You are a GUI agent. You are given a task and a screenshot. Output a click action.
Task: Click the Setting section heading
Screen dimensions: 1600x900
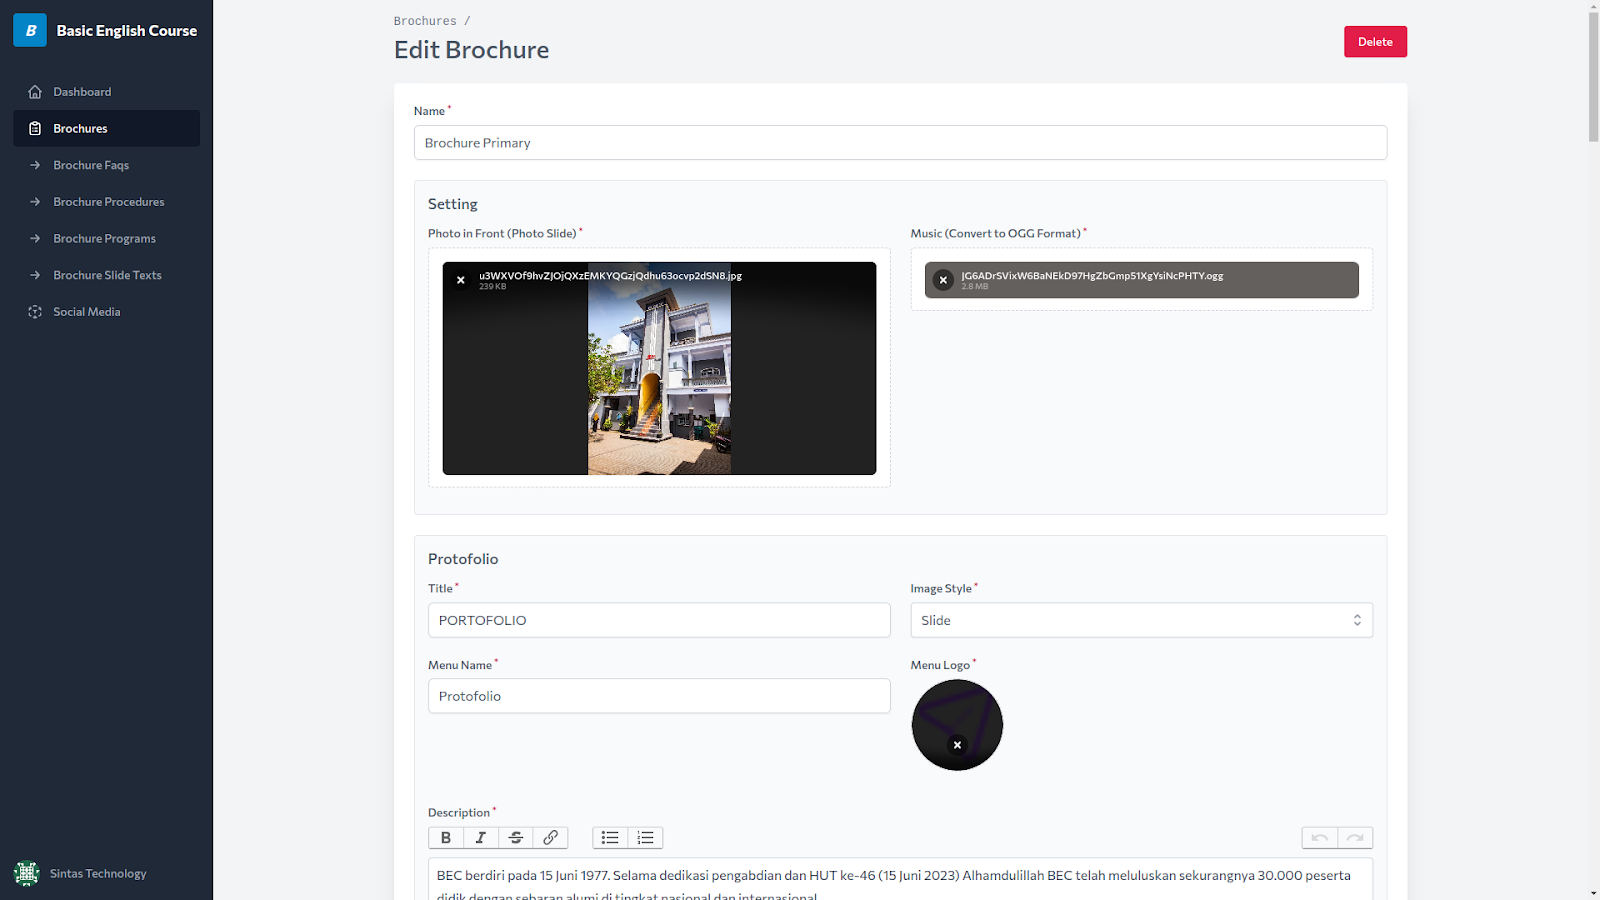coord(453,204)
